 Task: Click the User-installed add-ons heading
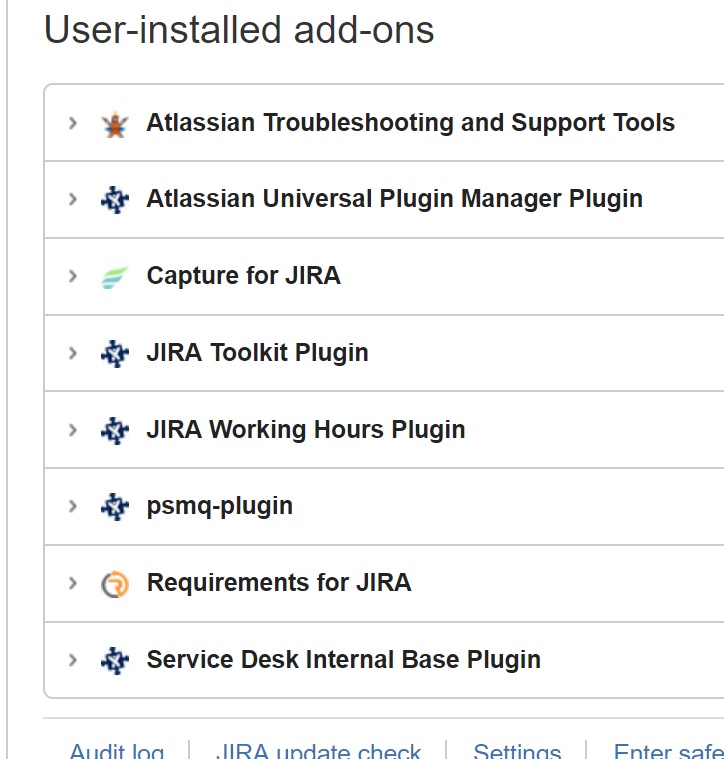click(239, 30)
